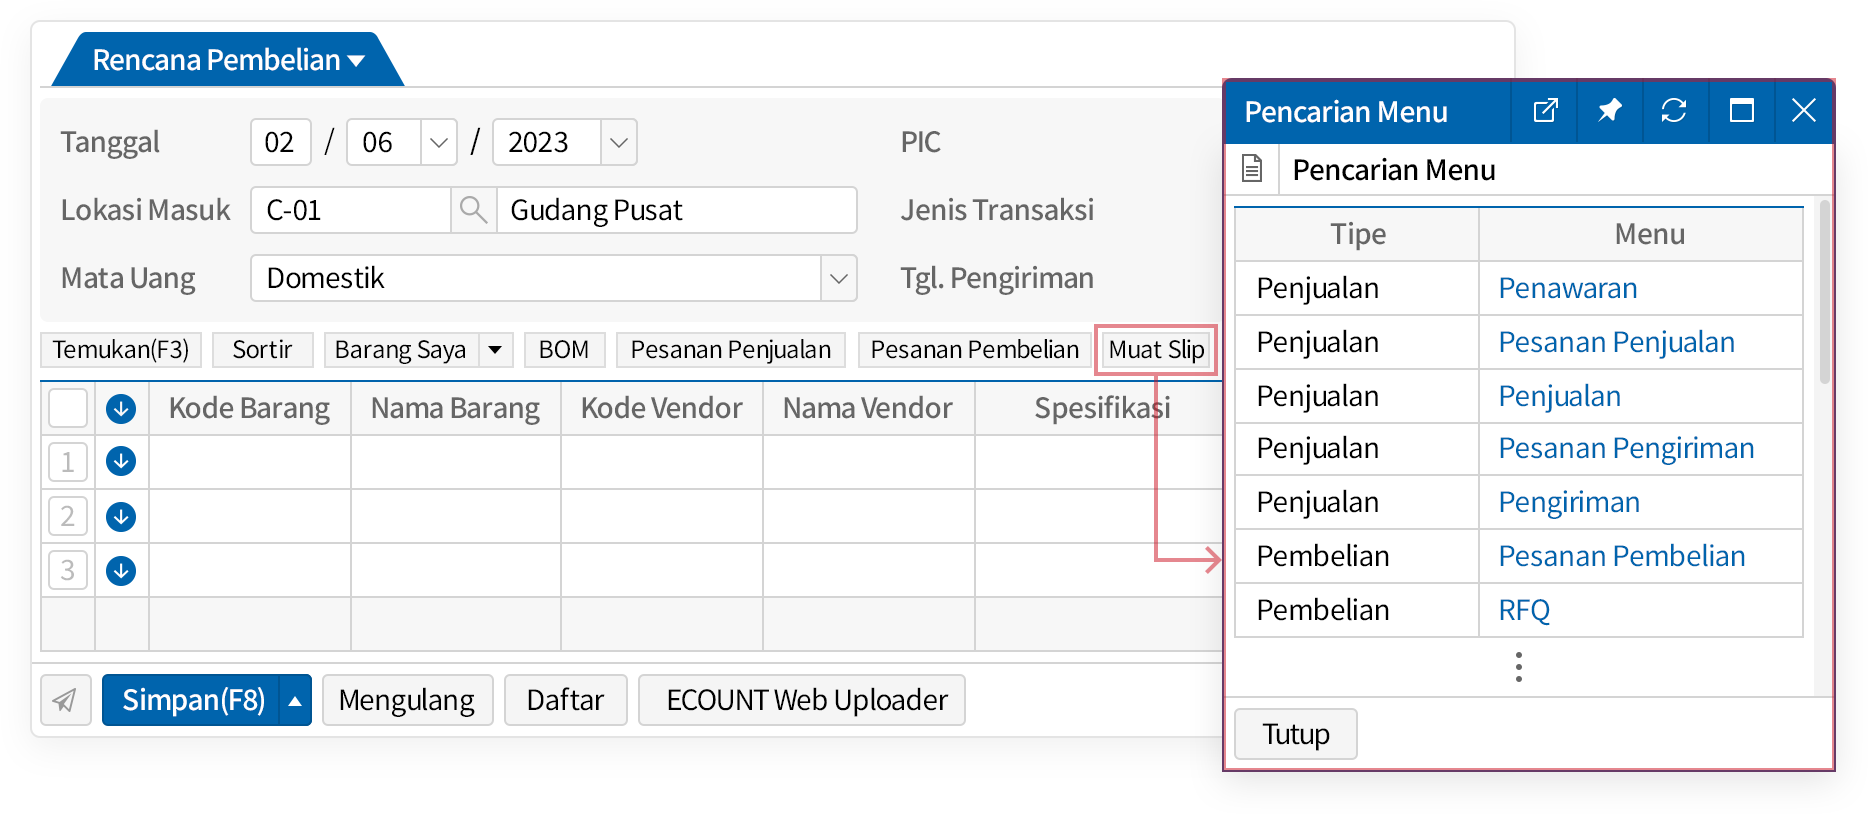1868x814 pixels.
Task: Click the blue down-arrow icon in row 1
Action: tap(121, 462)
